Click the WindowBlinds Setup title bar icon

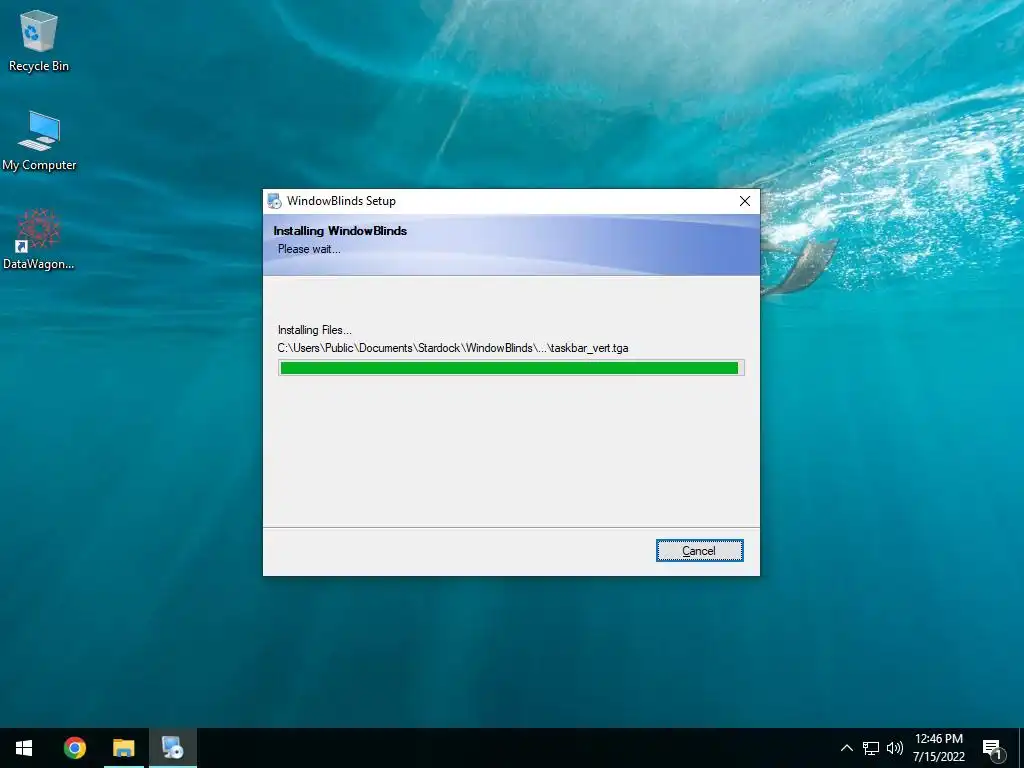click(275, 201)
